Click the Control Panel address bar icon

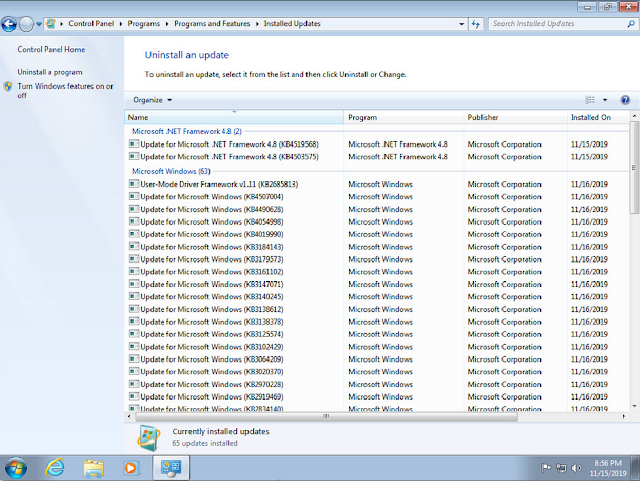click(x=51, y=24)
